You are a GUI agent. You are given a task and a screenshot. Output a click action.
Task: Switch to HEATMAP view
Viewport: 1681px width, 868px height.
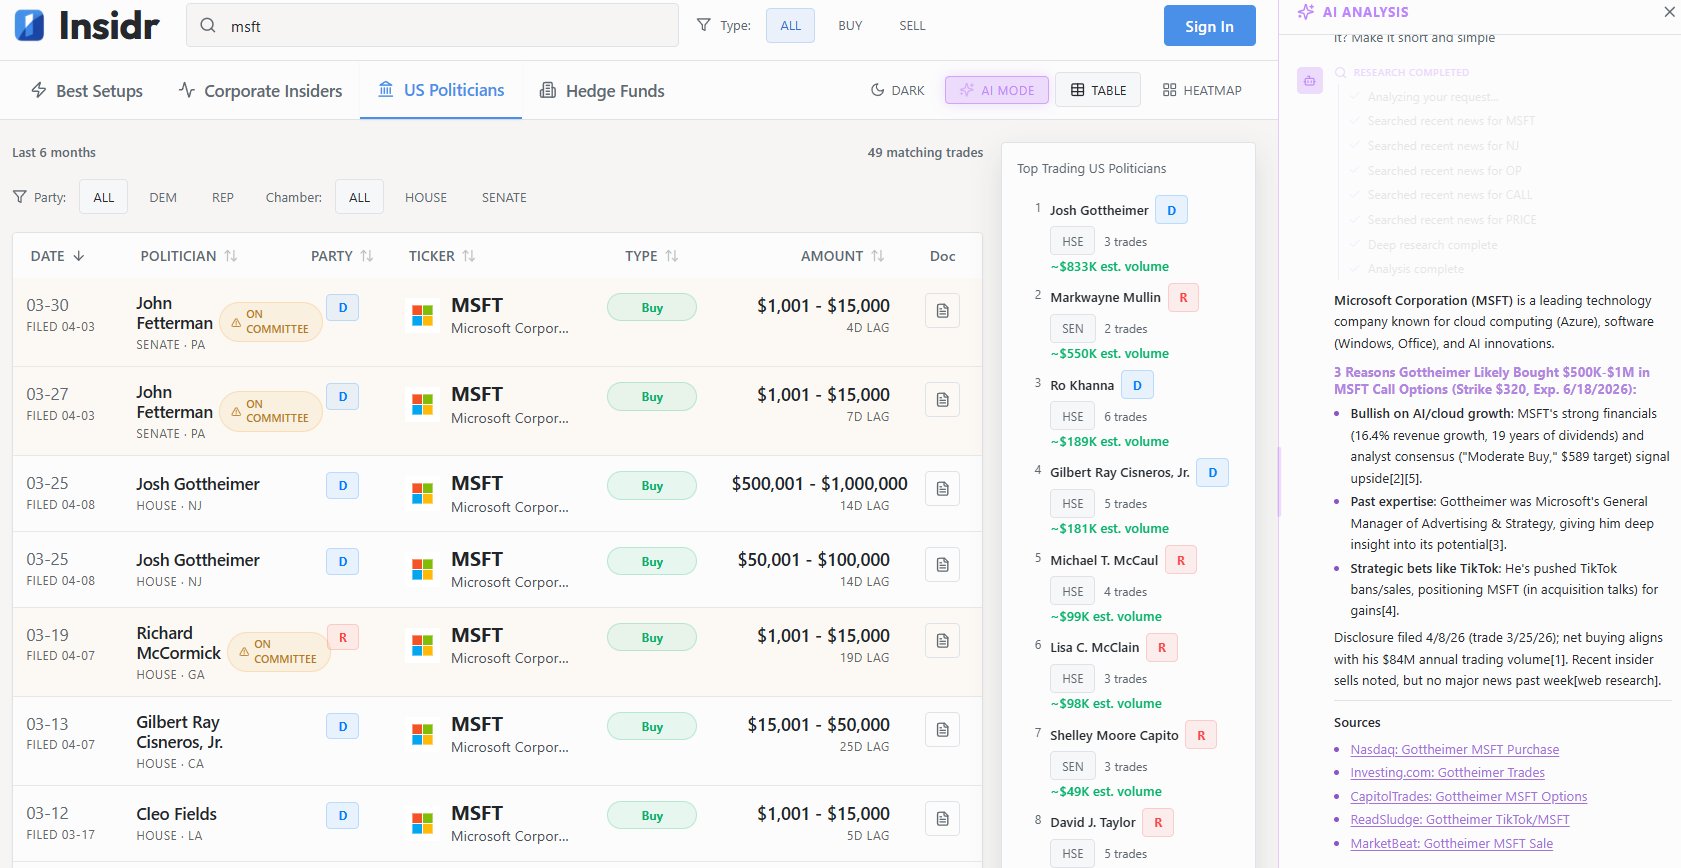[x=1201, y=90]
